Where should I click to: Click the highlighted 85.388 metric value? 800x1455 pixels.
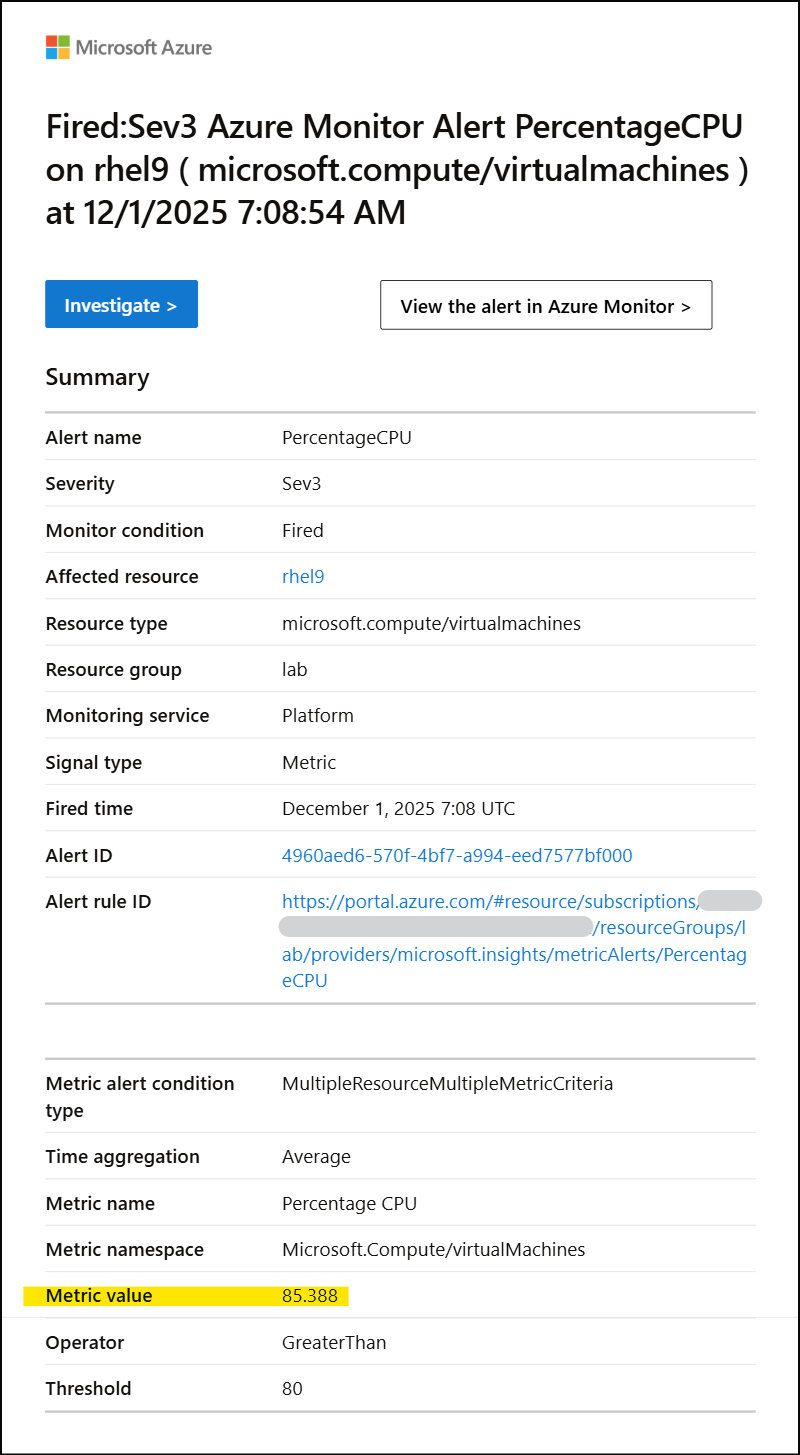coord(310,1296)
